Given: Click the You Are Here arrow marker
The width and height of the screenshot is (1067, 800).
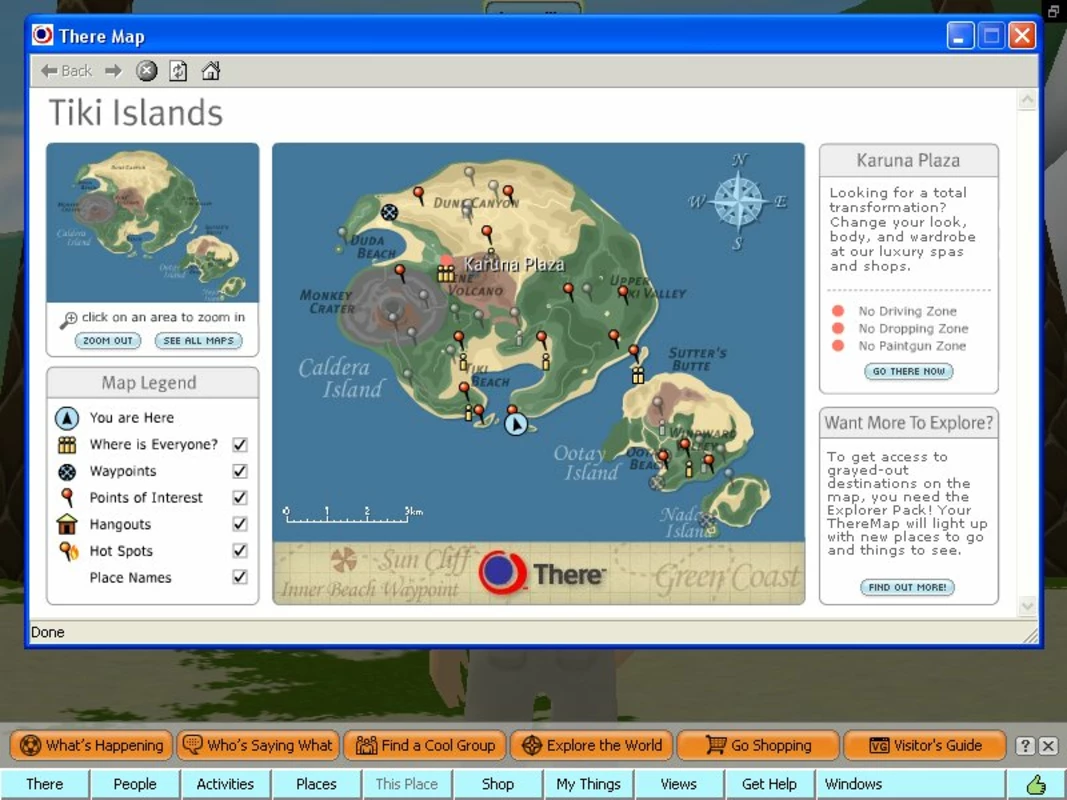Looking at the screenshot, I should [x=516, y=424].
